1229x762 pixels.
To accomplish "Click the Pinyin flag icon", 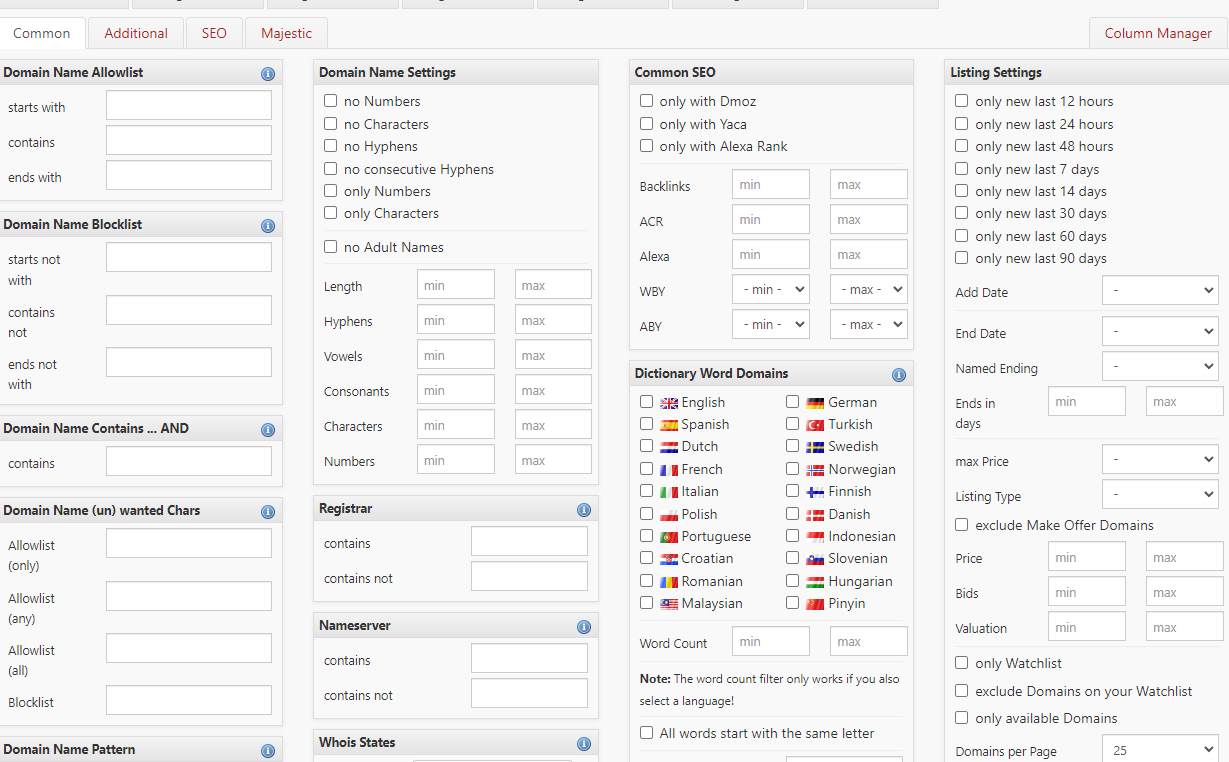I will click(815, 604).
